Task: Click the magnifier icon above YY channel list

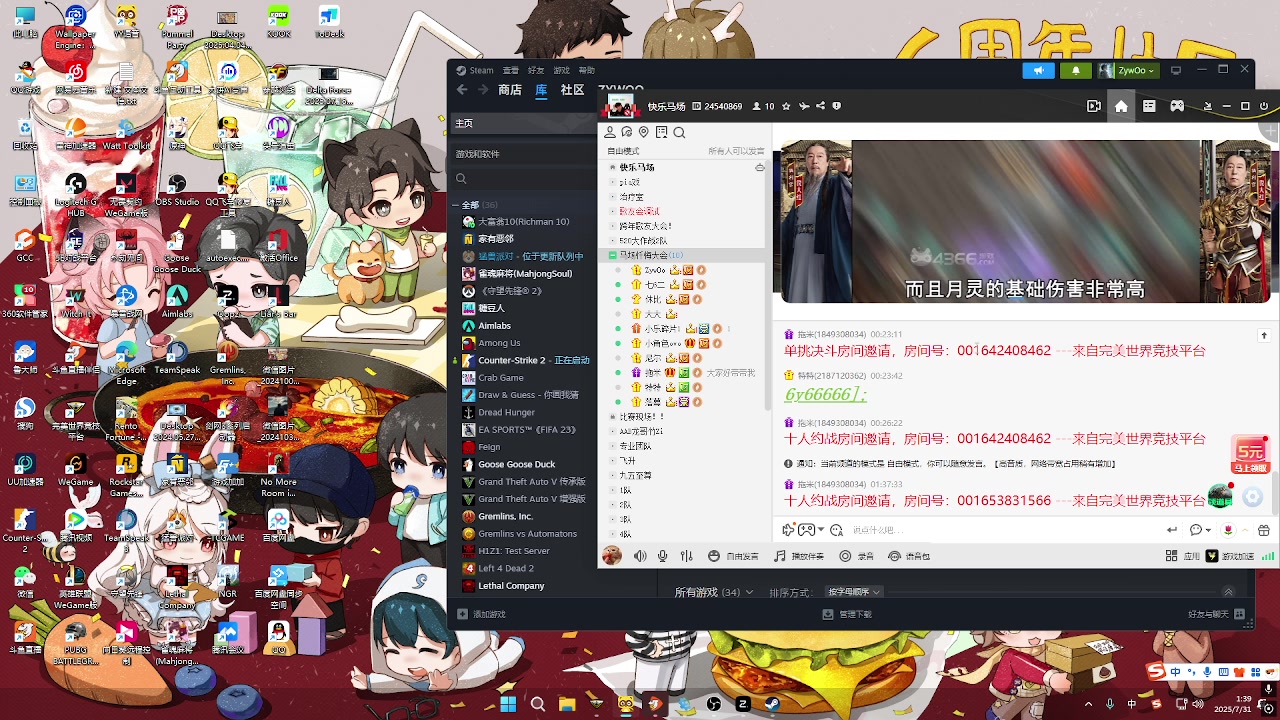Action: (679, 132)
